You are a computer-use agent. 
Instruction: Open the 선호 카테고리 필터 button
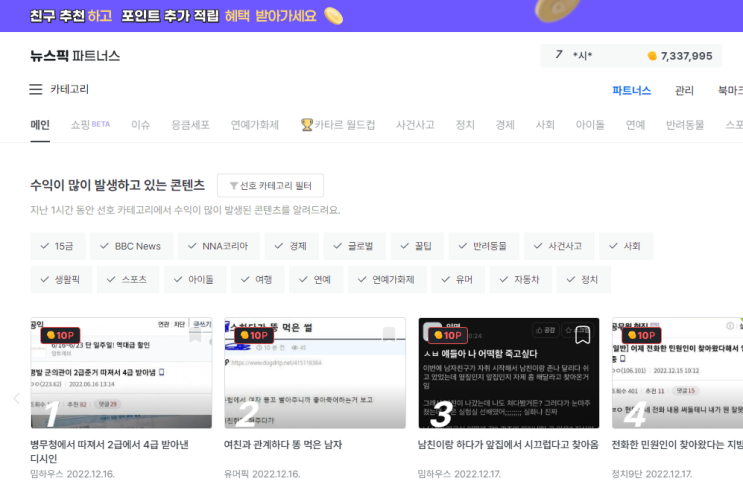pyautogui.click(x=271, y=185)
